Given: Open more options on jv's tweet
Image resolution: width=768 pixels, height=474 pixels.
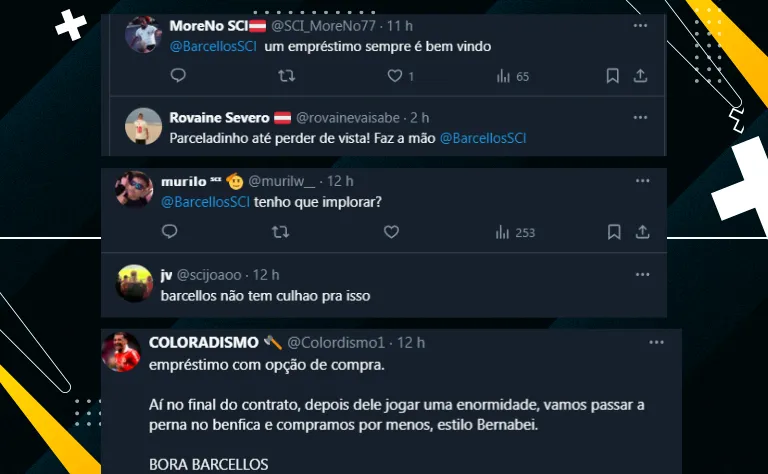Looking at the screenshot, I should pos(641,273).
